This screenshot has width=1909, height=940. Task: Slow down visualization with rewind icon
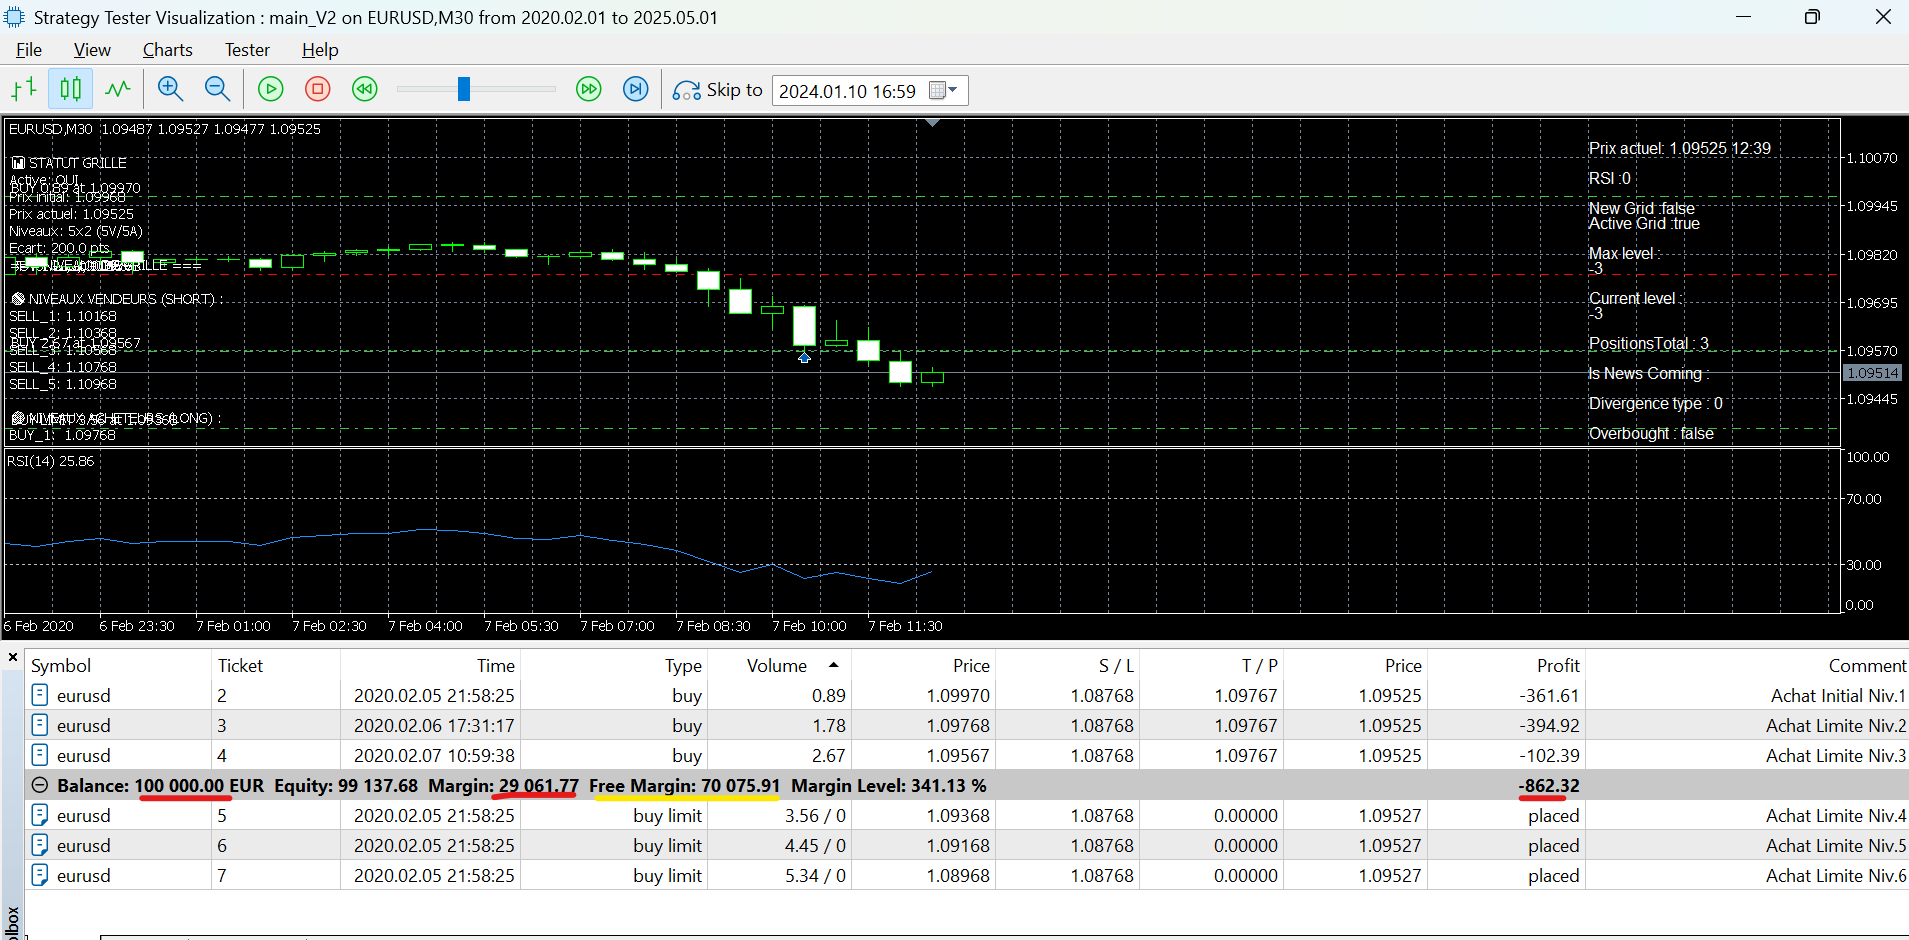tap(365, 89)
